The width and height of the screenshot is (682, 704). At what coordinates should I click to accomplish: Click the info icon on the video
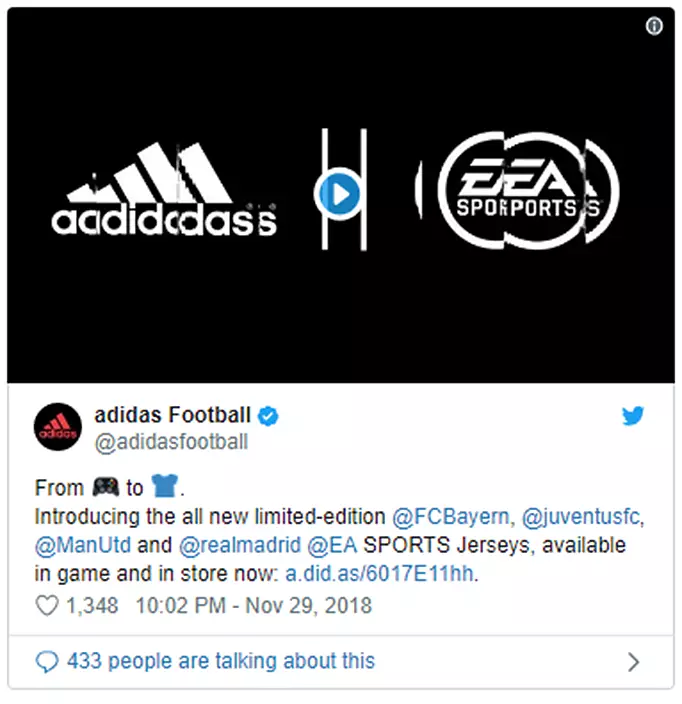click(x=654, y=27)
